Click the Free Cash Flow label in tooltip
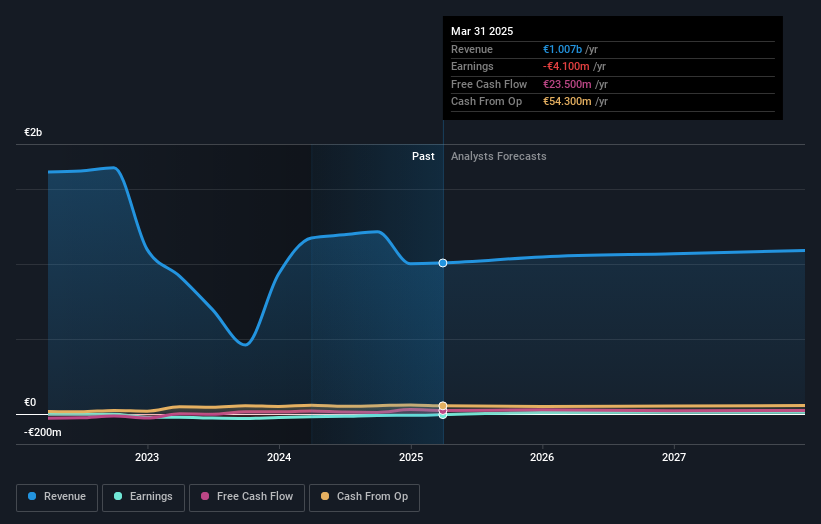The height and width of the screenshot is (524, 821). (x=489, y=84)
